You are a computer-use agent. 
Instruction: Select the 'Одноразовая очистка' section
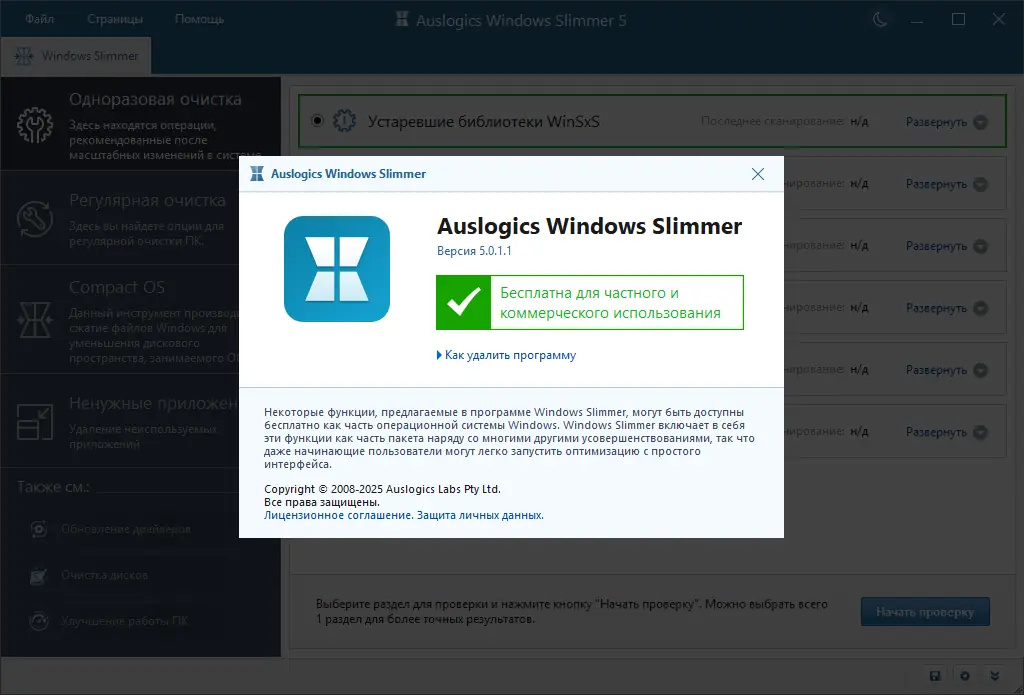click(x=141, y=124)
